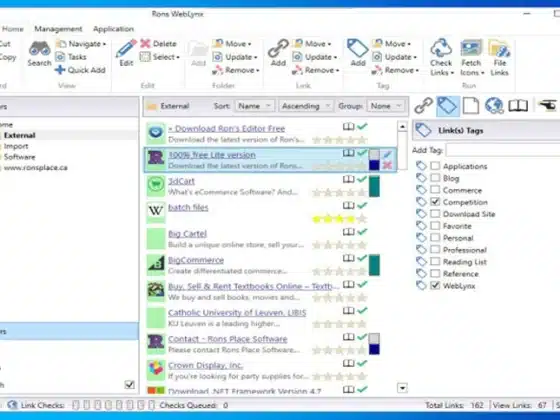Switch to the Application ribbon tab
560x420 pixels.
(114, 29)
